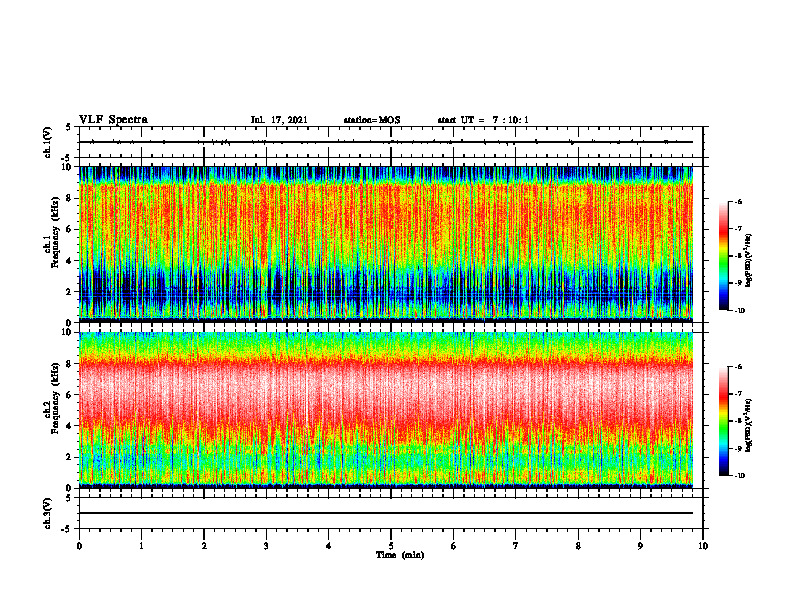Click the log(PSD) label beside the ch.1 colorbar
This screenshot has height=612, width=792.
[749, 261]
